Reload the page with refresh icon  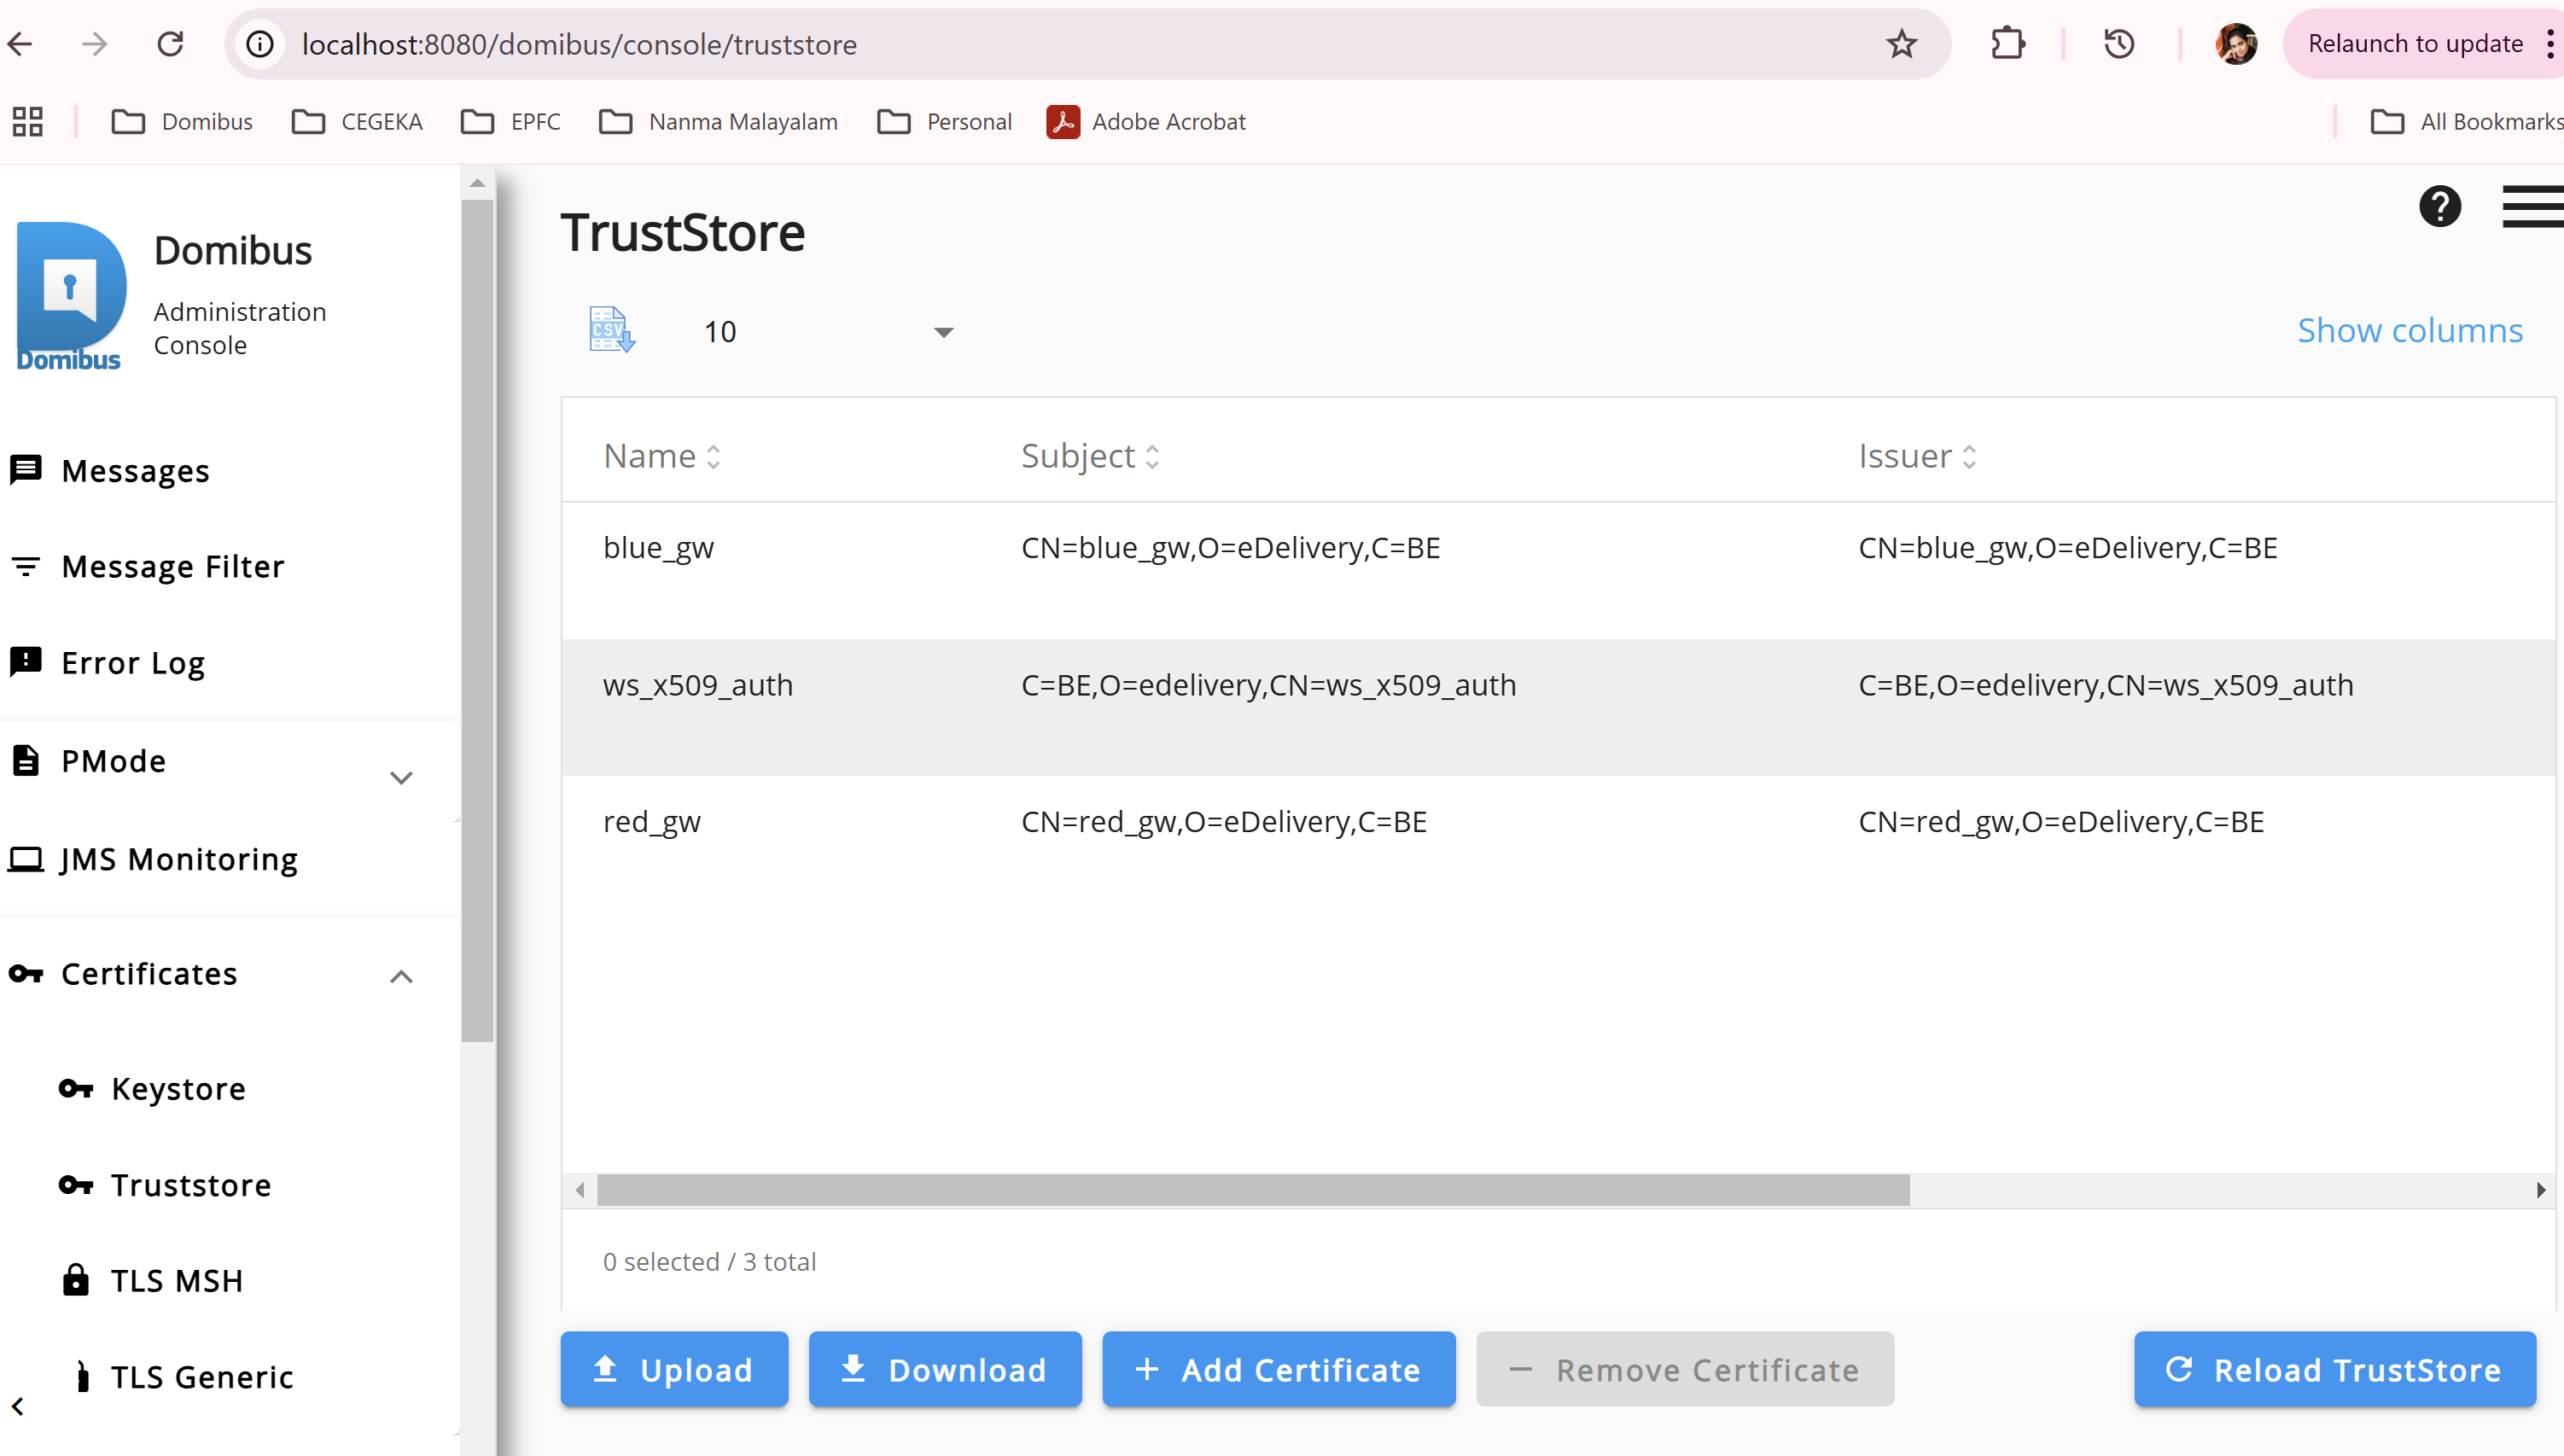(x=170, y=44)
